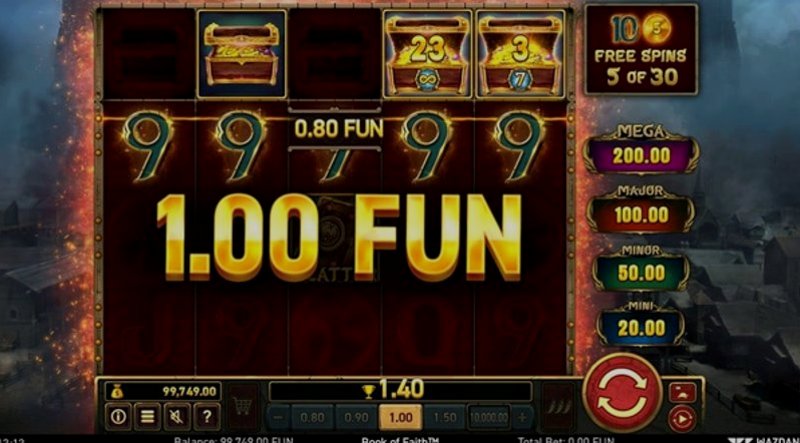
Task: Start autoplay with the circular play icon
Action: pos(682,419)
